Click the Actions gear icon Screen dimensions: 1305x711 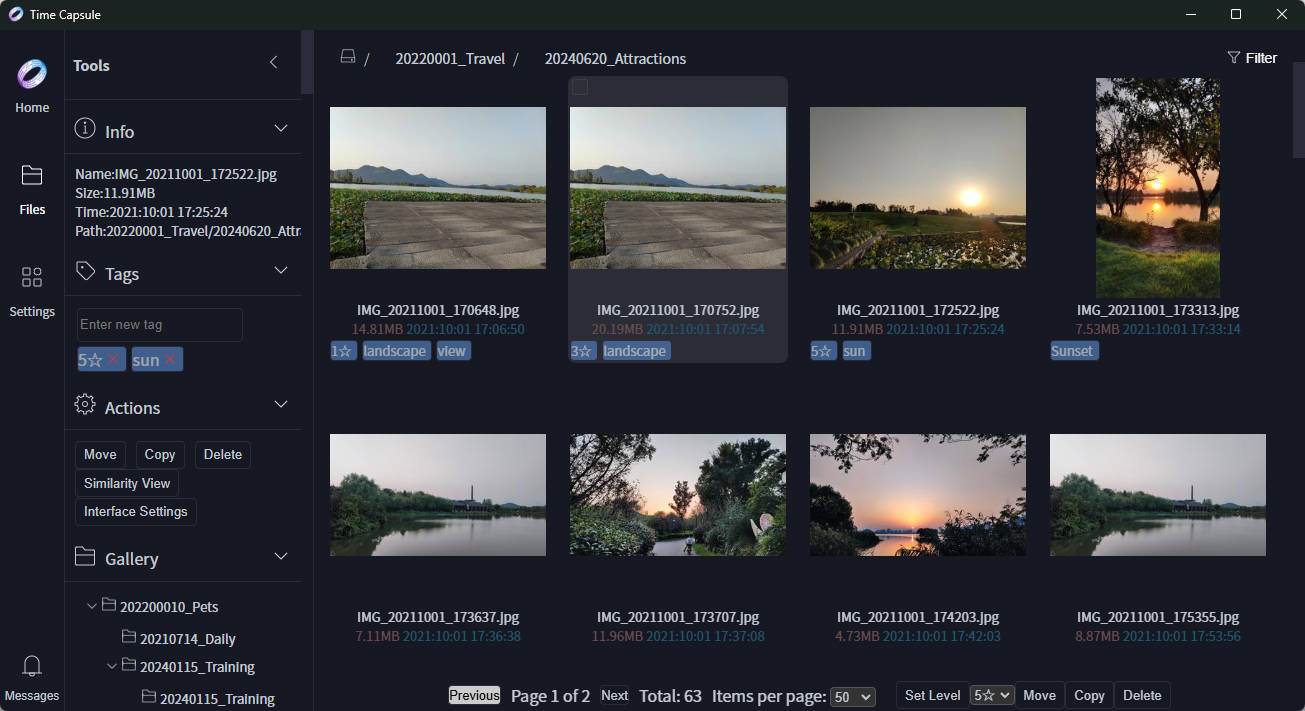(87, 404)
